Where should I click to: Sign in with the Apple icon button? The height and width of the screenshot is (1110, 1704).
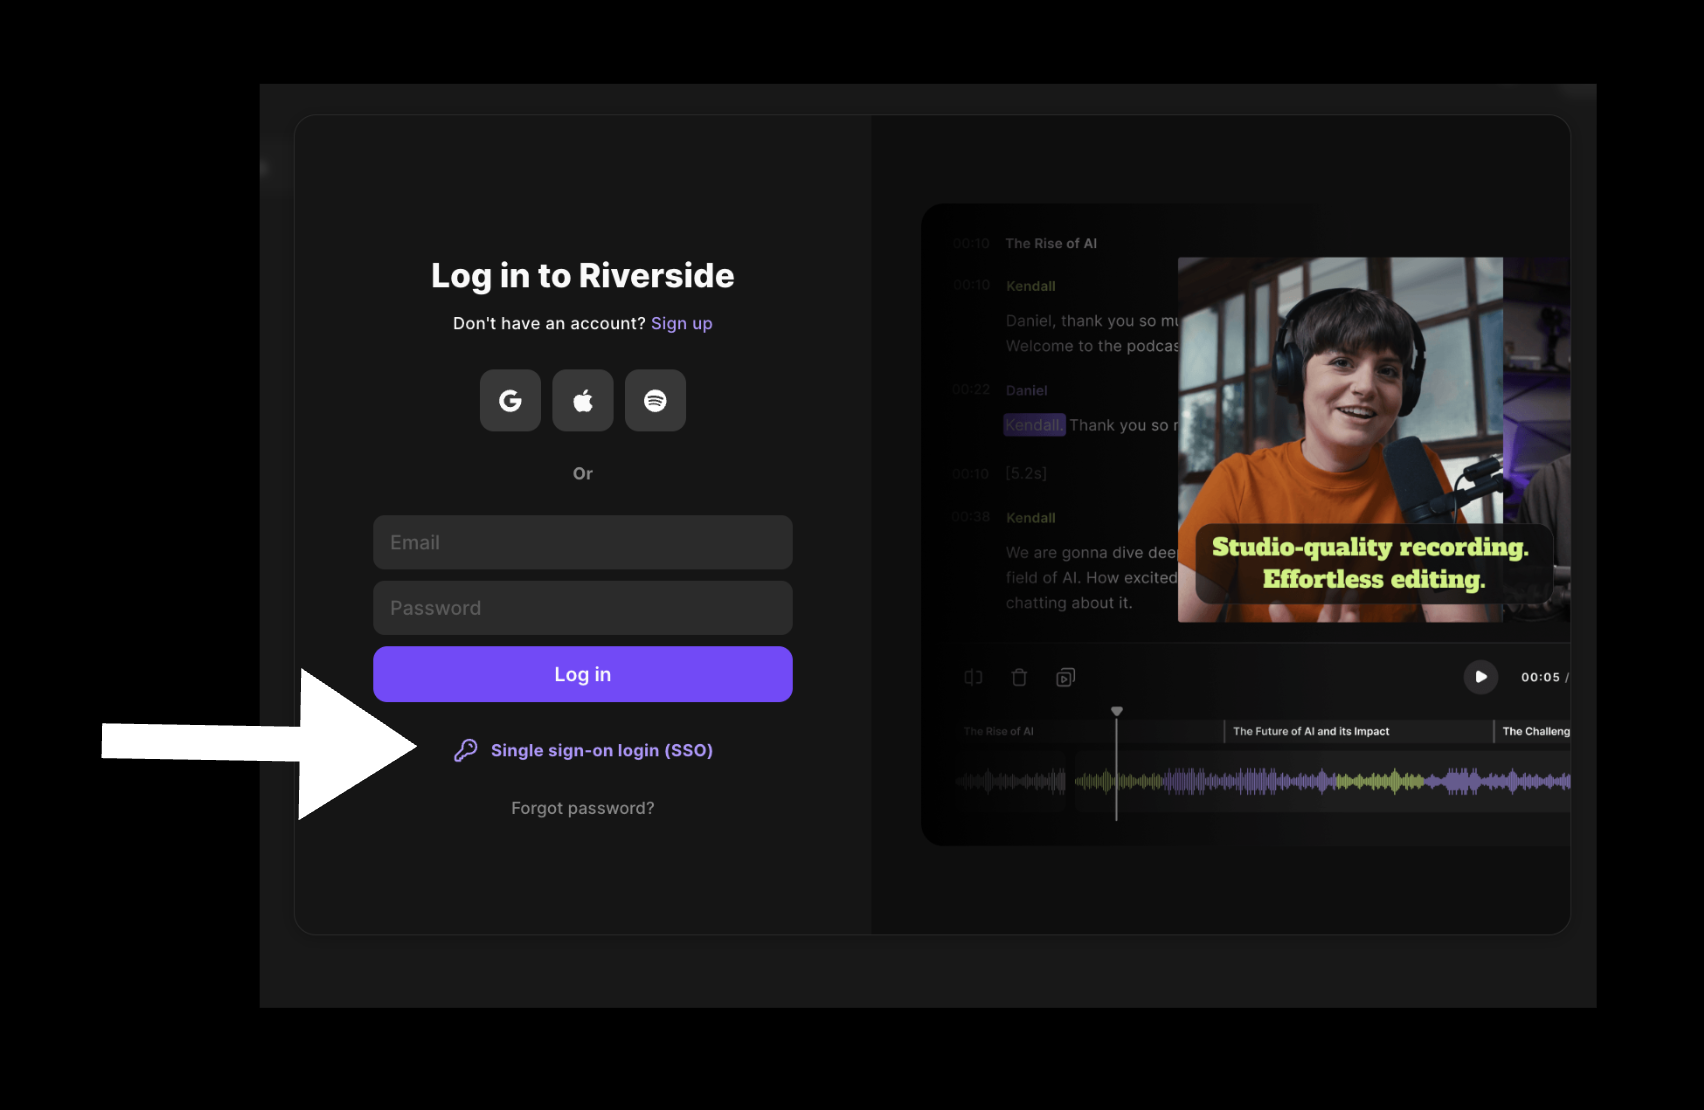pos(583,400)
